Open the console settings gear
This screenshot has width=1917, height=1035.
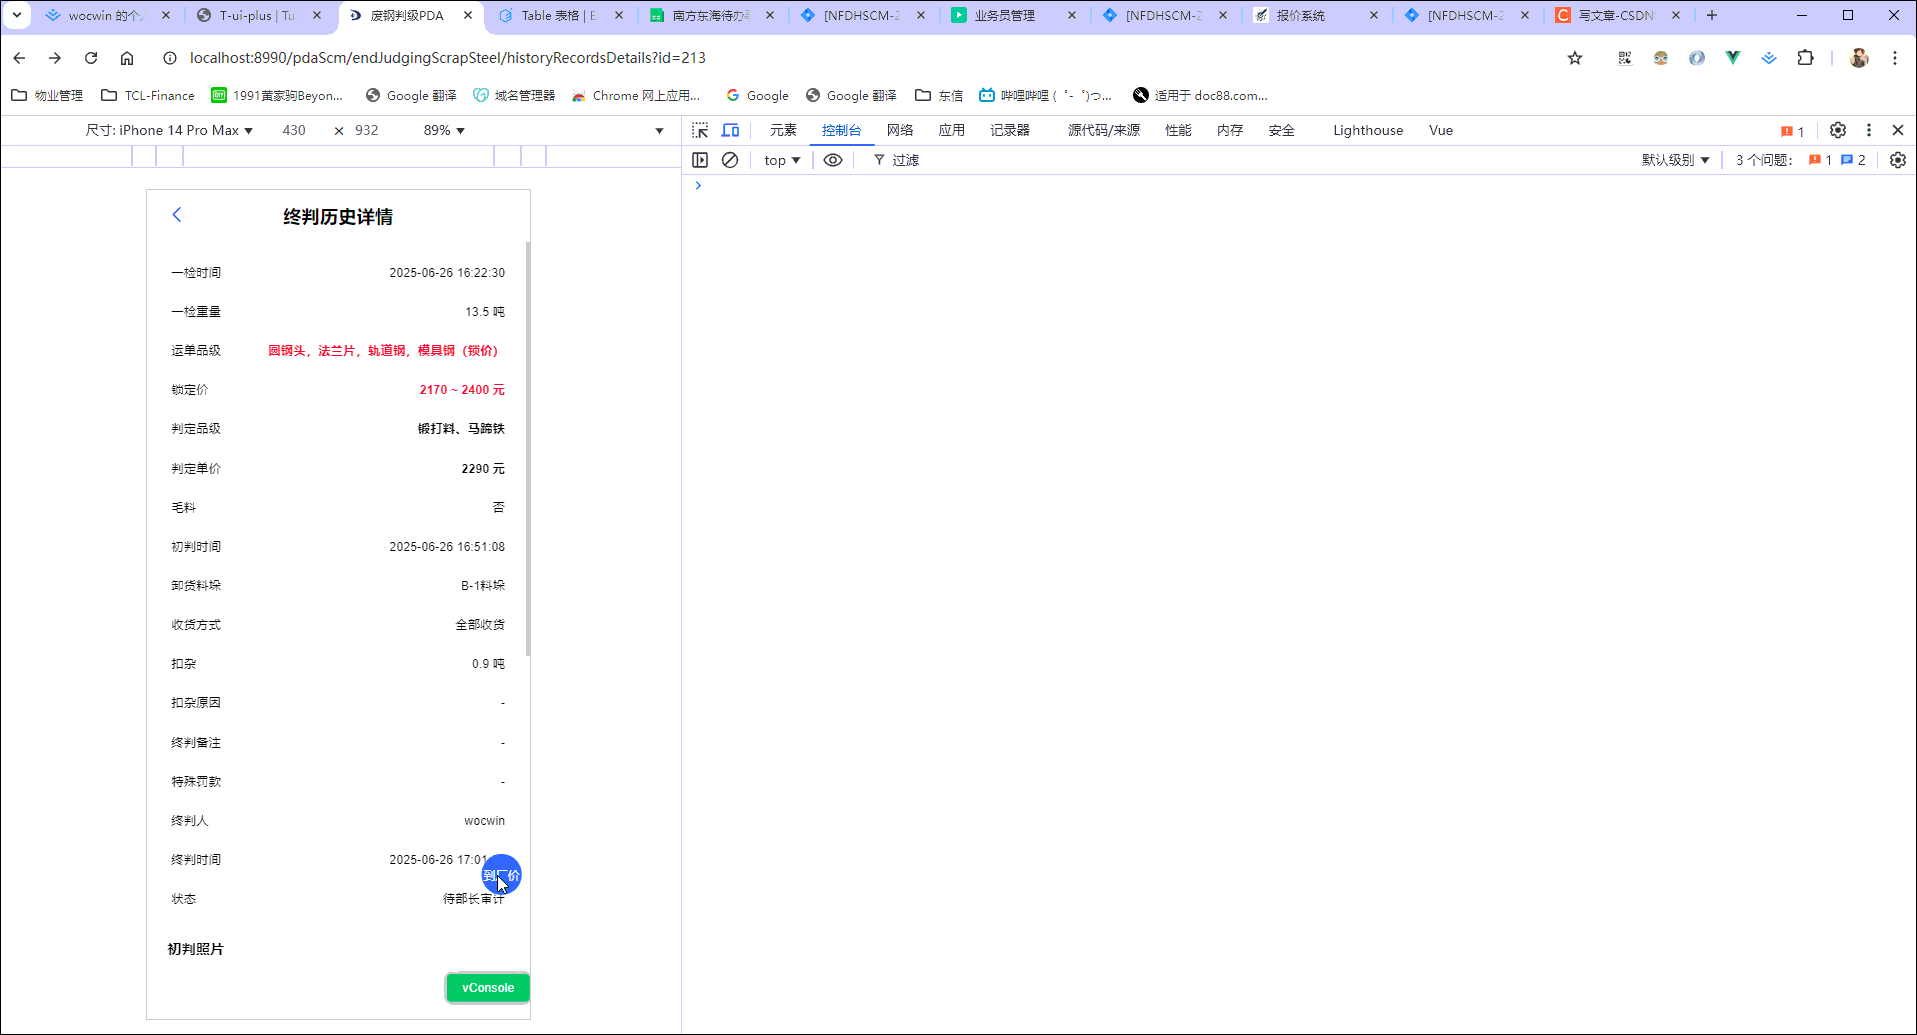(x=1897, y=159)
